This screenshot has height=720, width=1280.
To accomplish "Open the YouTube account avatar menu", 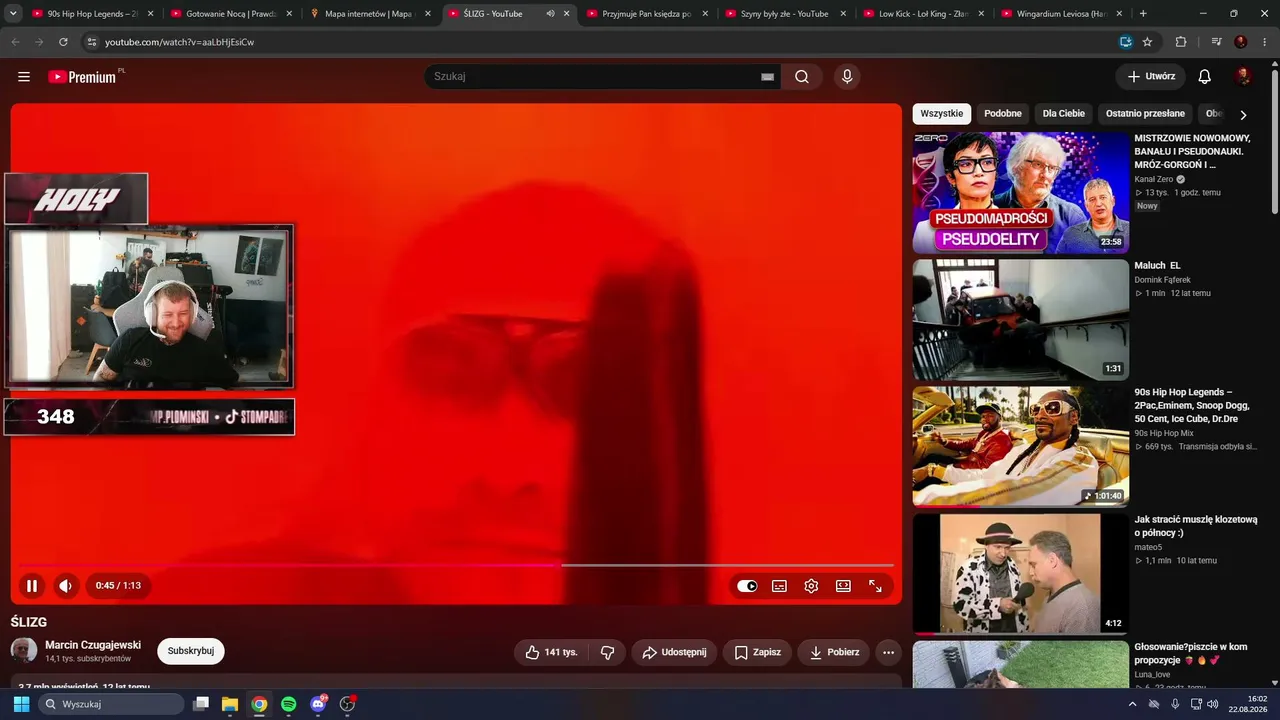I will (1244, 77).
